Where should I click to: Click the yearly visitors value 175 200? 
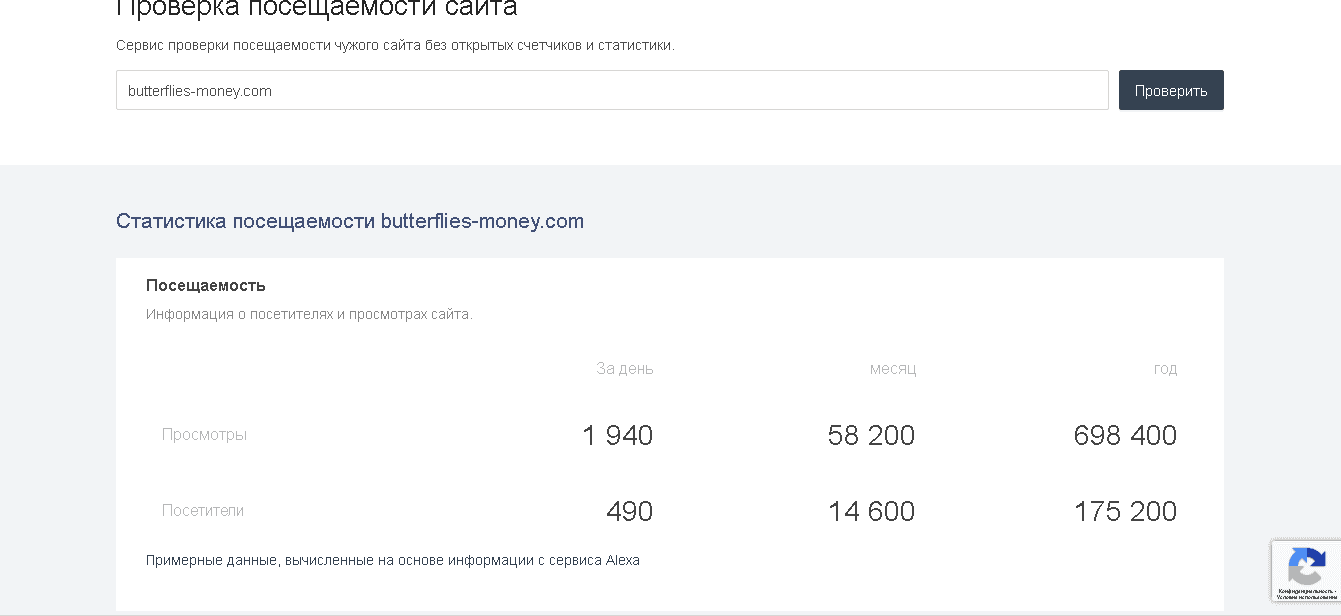pyautogui.click(x=1125, y=512)
